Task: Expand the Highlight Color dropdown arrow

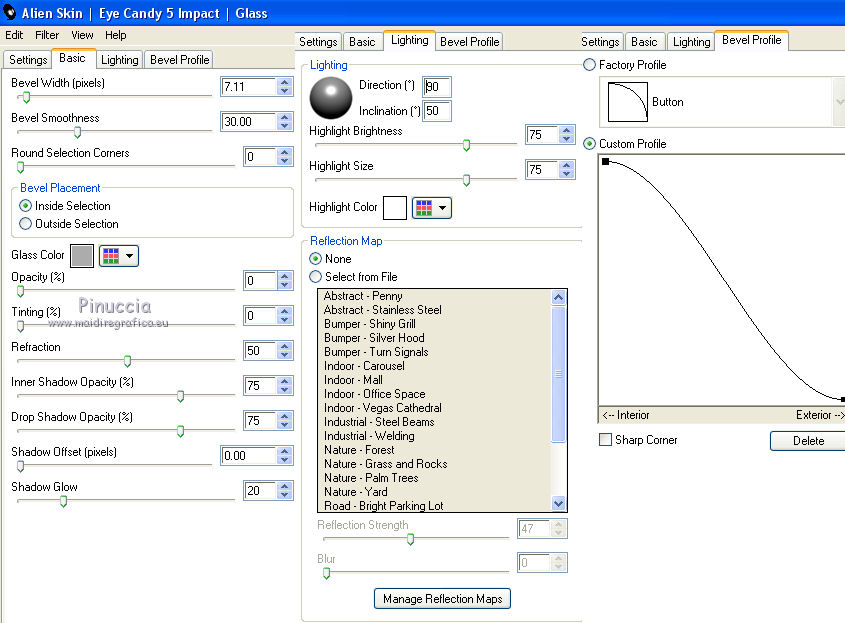Action: coord(443,208)
